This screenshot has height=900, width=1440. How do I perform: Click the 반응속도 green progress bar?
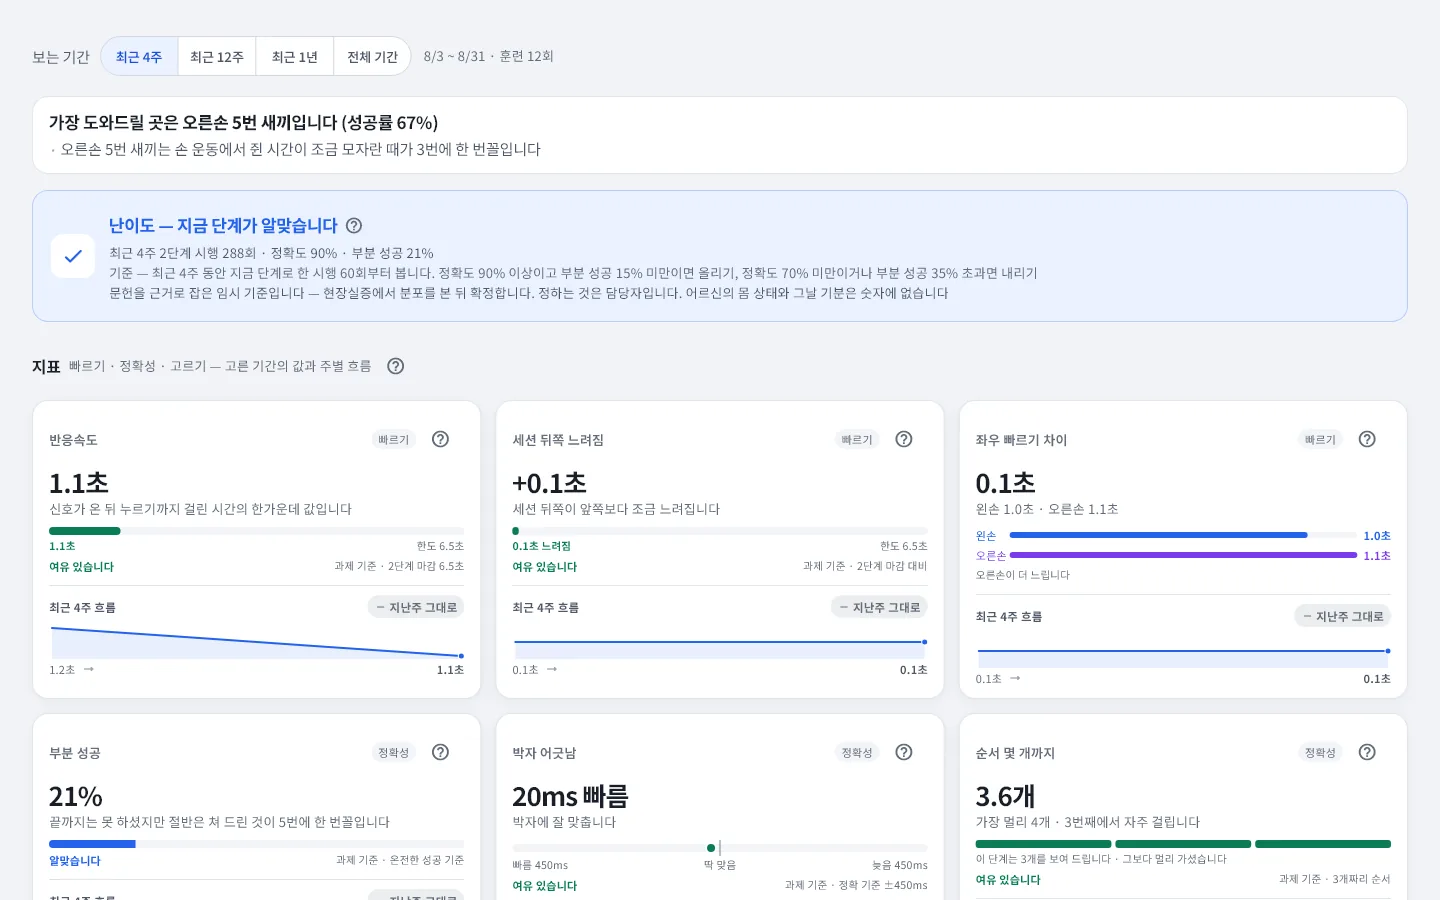[x=85, y=531]
